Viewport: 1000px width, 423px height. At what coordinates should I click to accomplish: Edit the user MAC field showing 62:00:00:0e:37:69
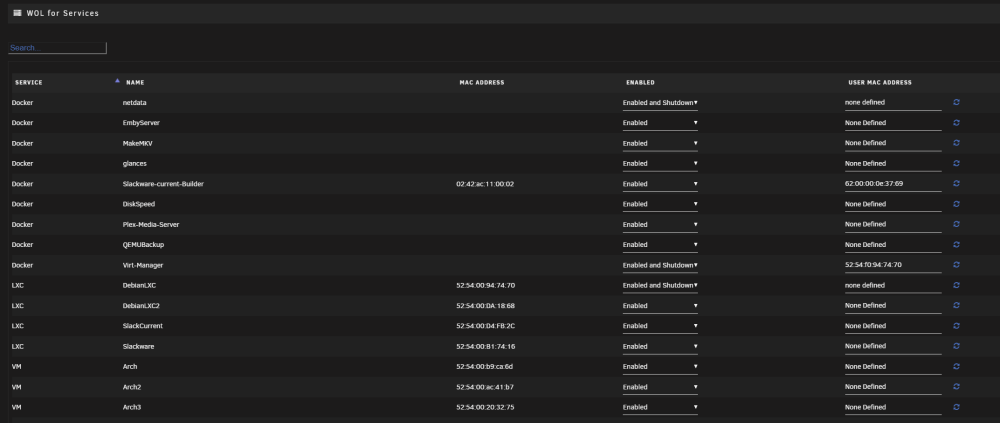coord(893,184)
